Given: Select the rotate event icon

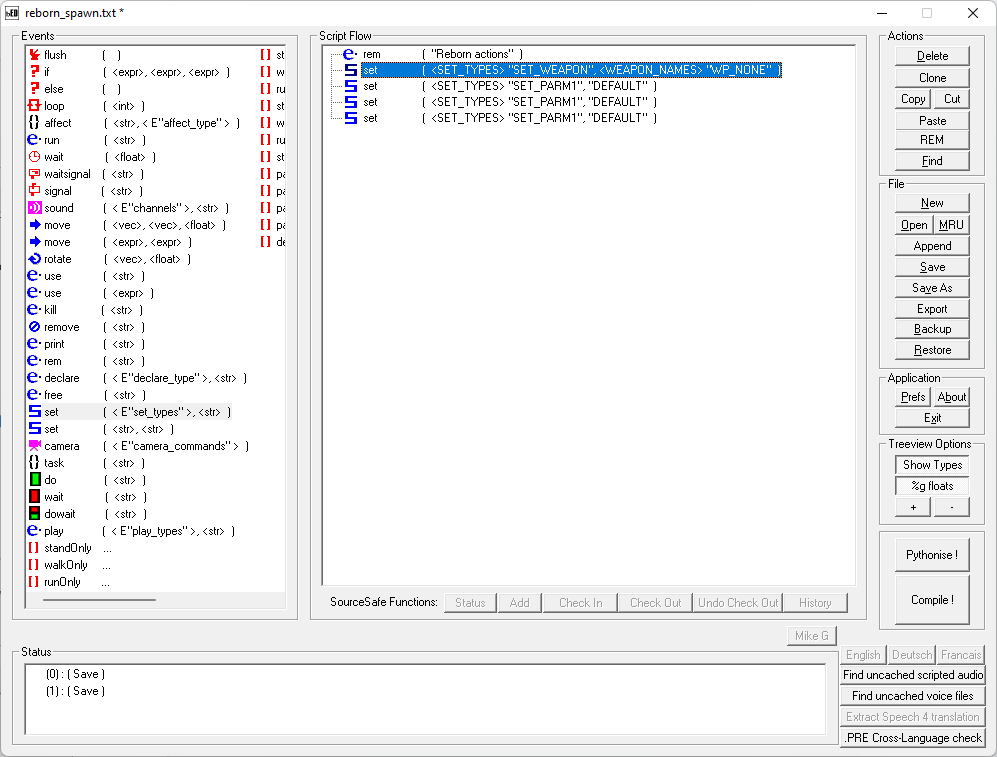Looking at the screenshot, I should click(34, 259).
